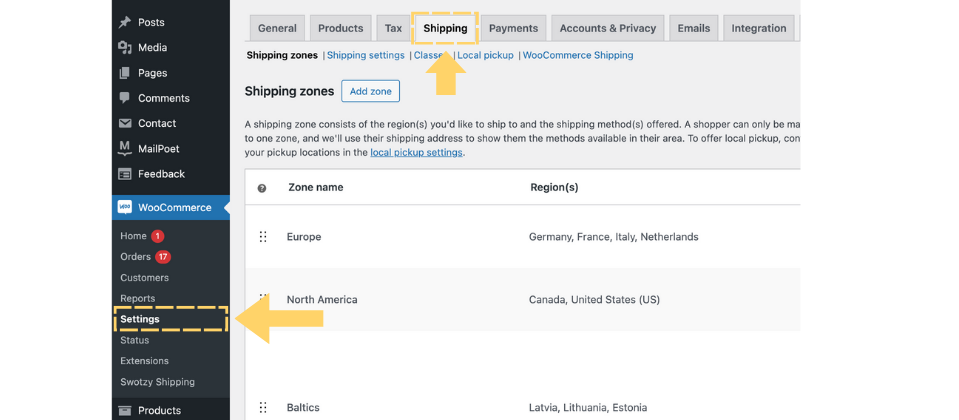Select WooCommerce in sidebar

tap(171, 207)
